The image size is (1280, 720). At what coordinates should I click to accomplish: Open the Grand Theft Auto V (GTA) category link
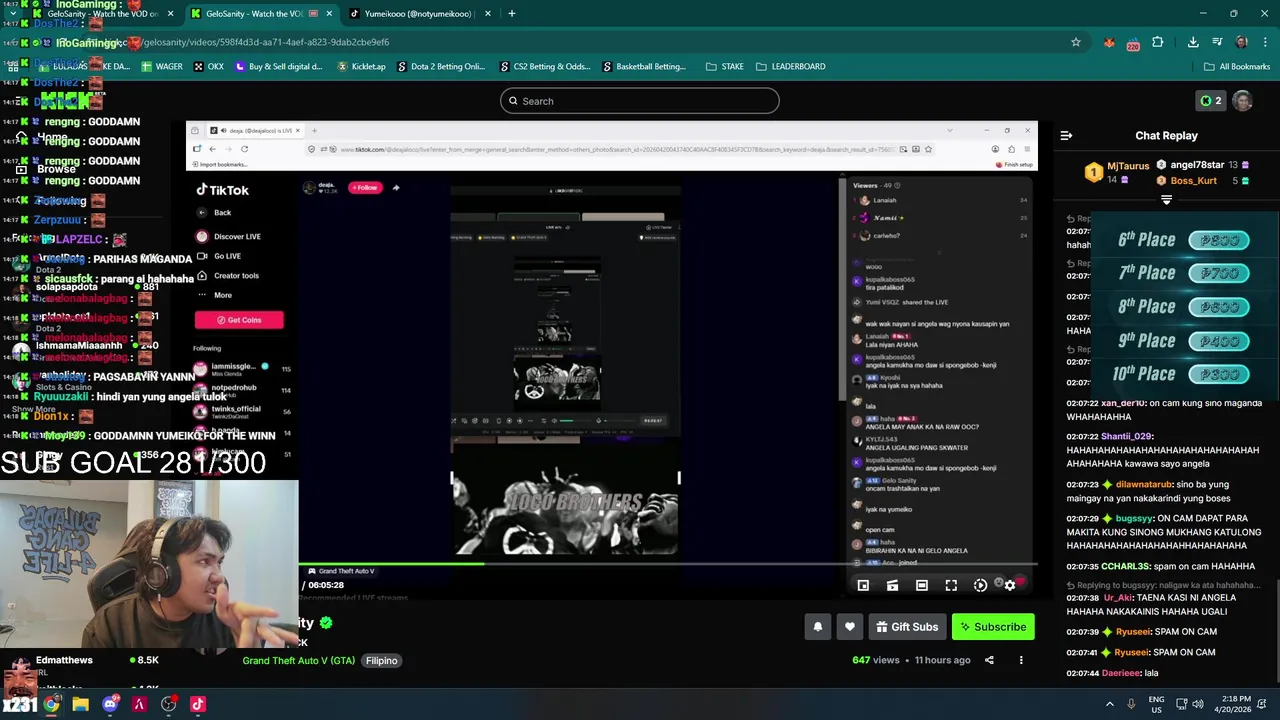click(298, 661)
